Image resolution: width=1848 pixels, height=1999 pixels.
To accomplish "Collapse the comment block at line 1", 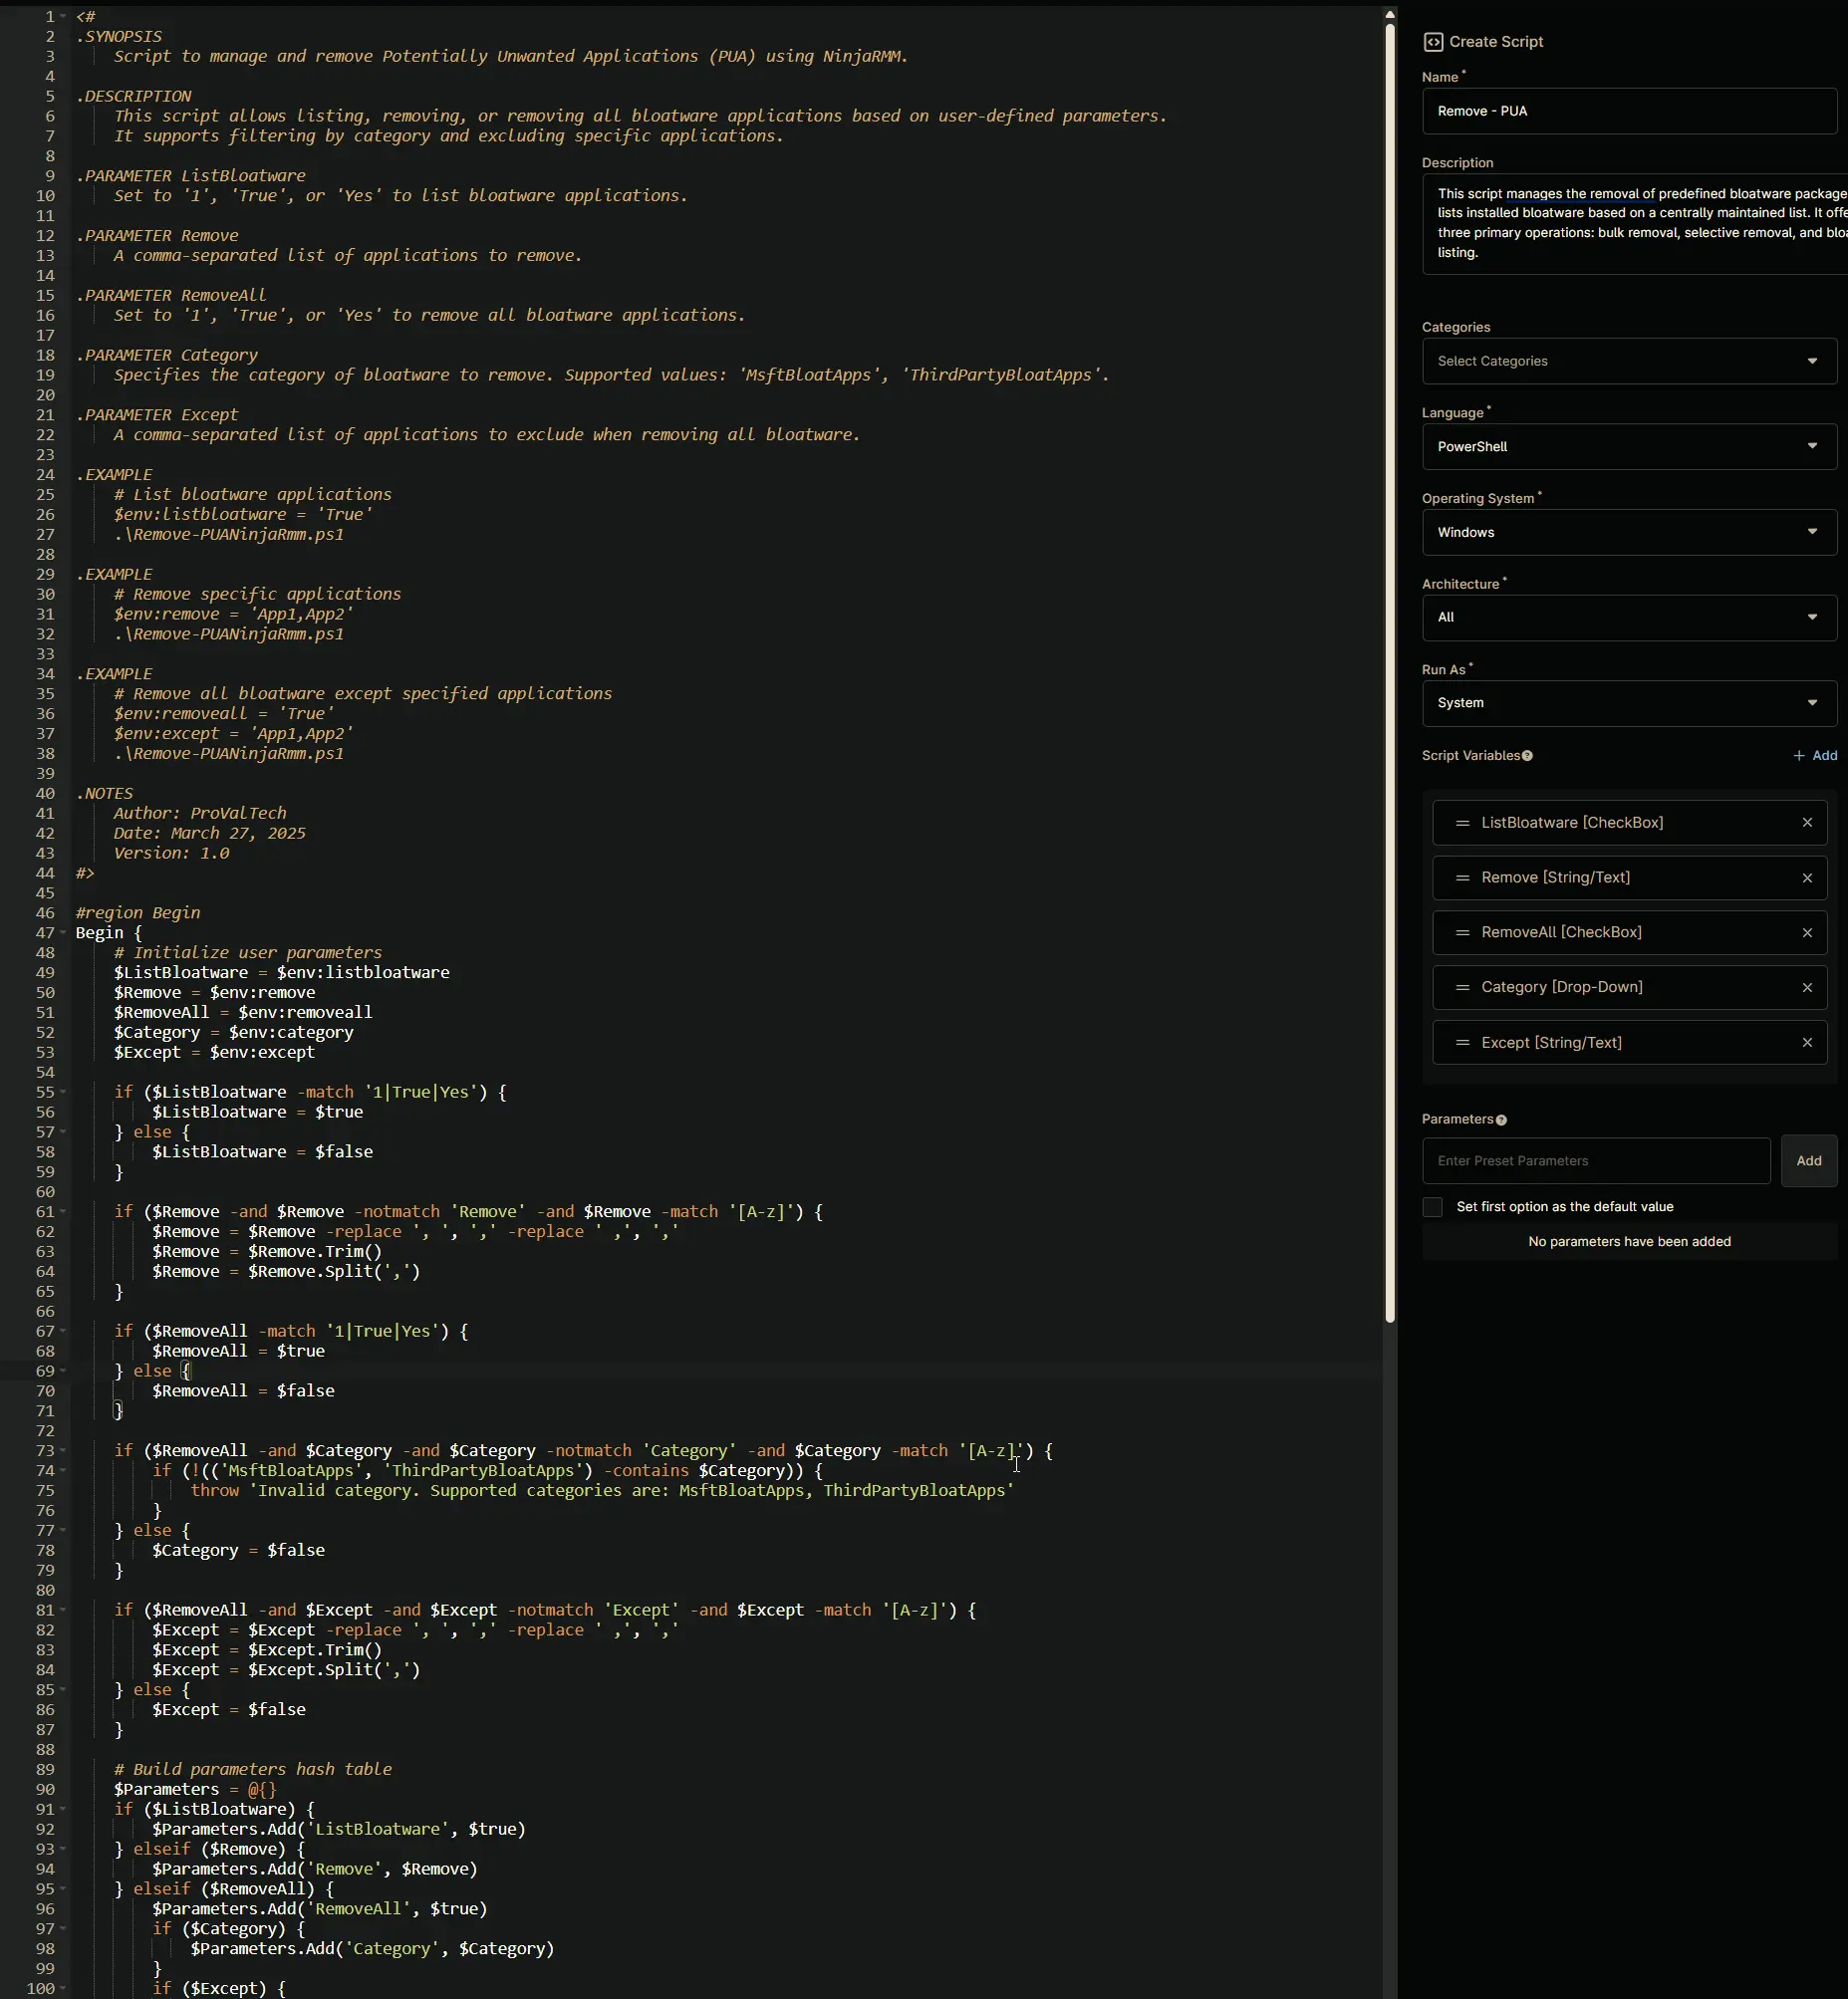I will click(64, 17).
